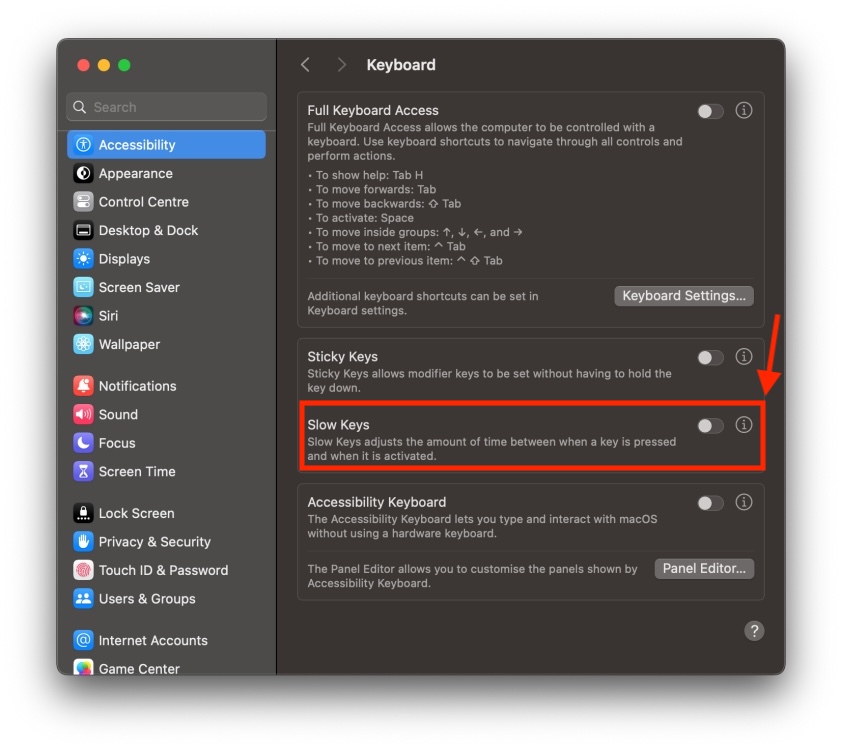The width and height of the screenshot is (842, 750).
Task: Click the Keyboard Settings... button
Action: coord(684,296)
